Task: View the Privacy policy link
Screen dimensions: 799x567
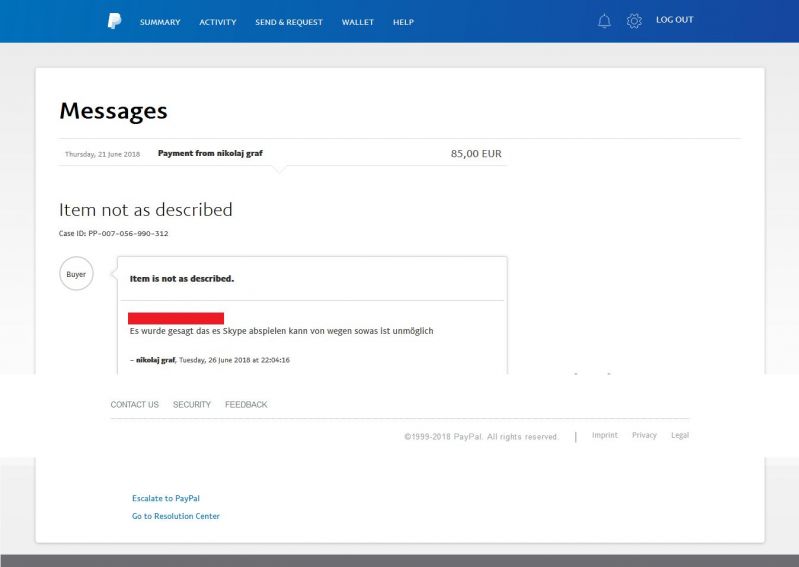Action: tap(644, 436)
